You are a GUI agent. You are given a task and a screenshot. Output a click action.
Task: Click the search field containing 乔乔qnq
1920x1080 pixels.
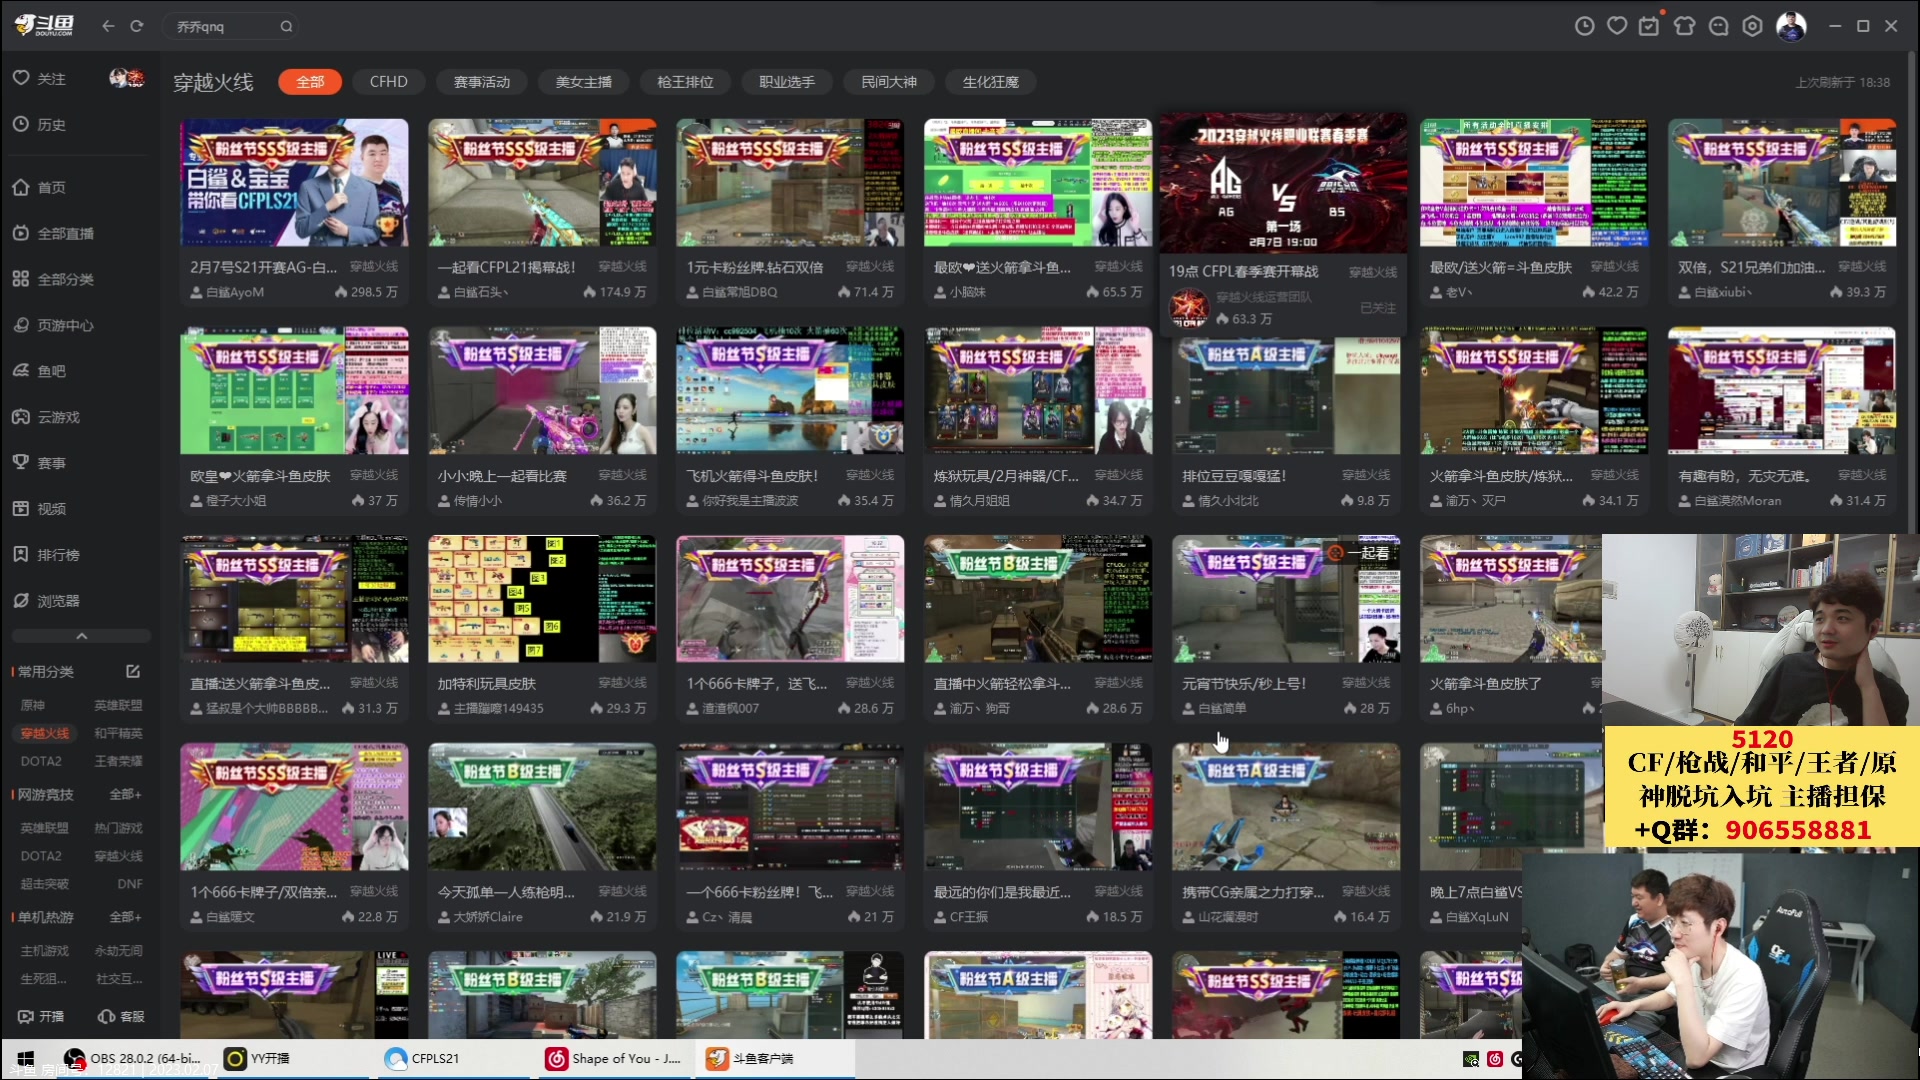point(231,27)
